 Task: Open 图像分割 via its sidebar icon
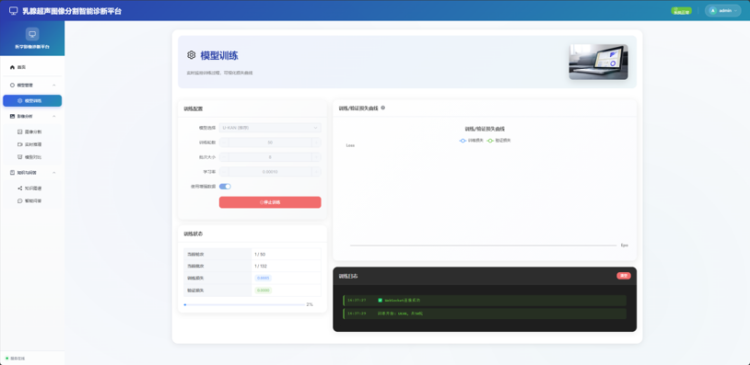[20, 132]
